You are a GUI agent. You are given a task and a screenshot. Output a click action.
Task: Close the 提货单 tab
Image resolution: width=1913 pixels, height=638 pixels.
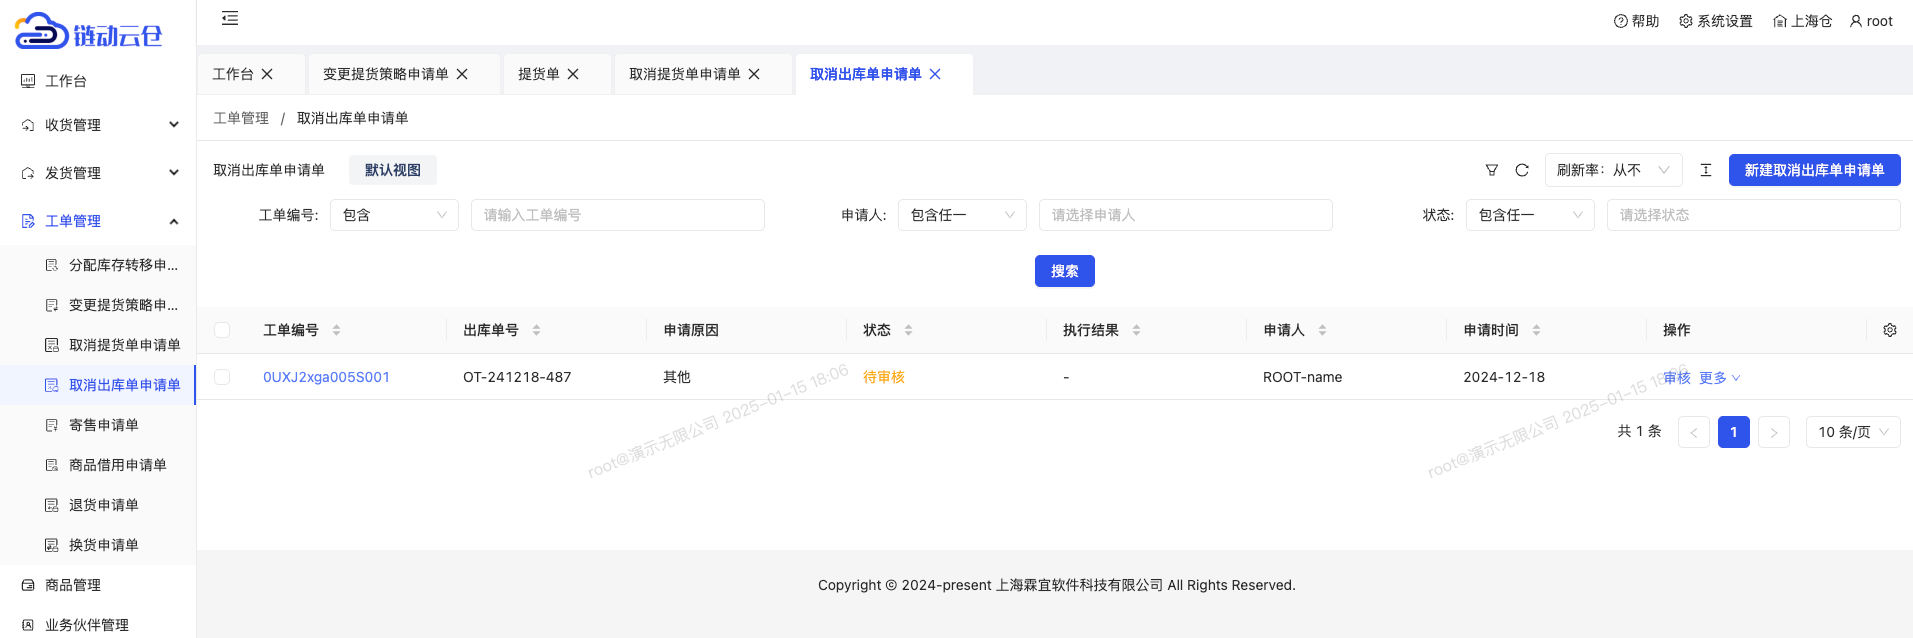(x=573, y=74)
